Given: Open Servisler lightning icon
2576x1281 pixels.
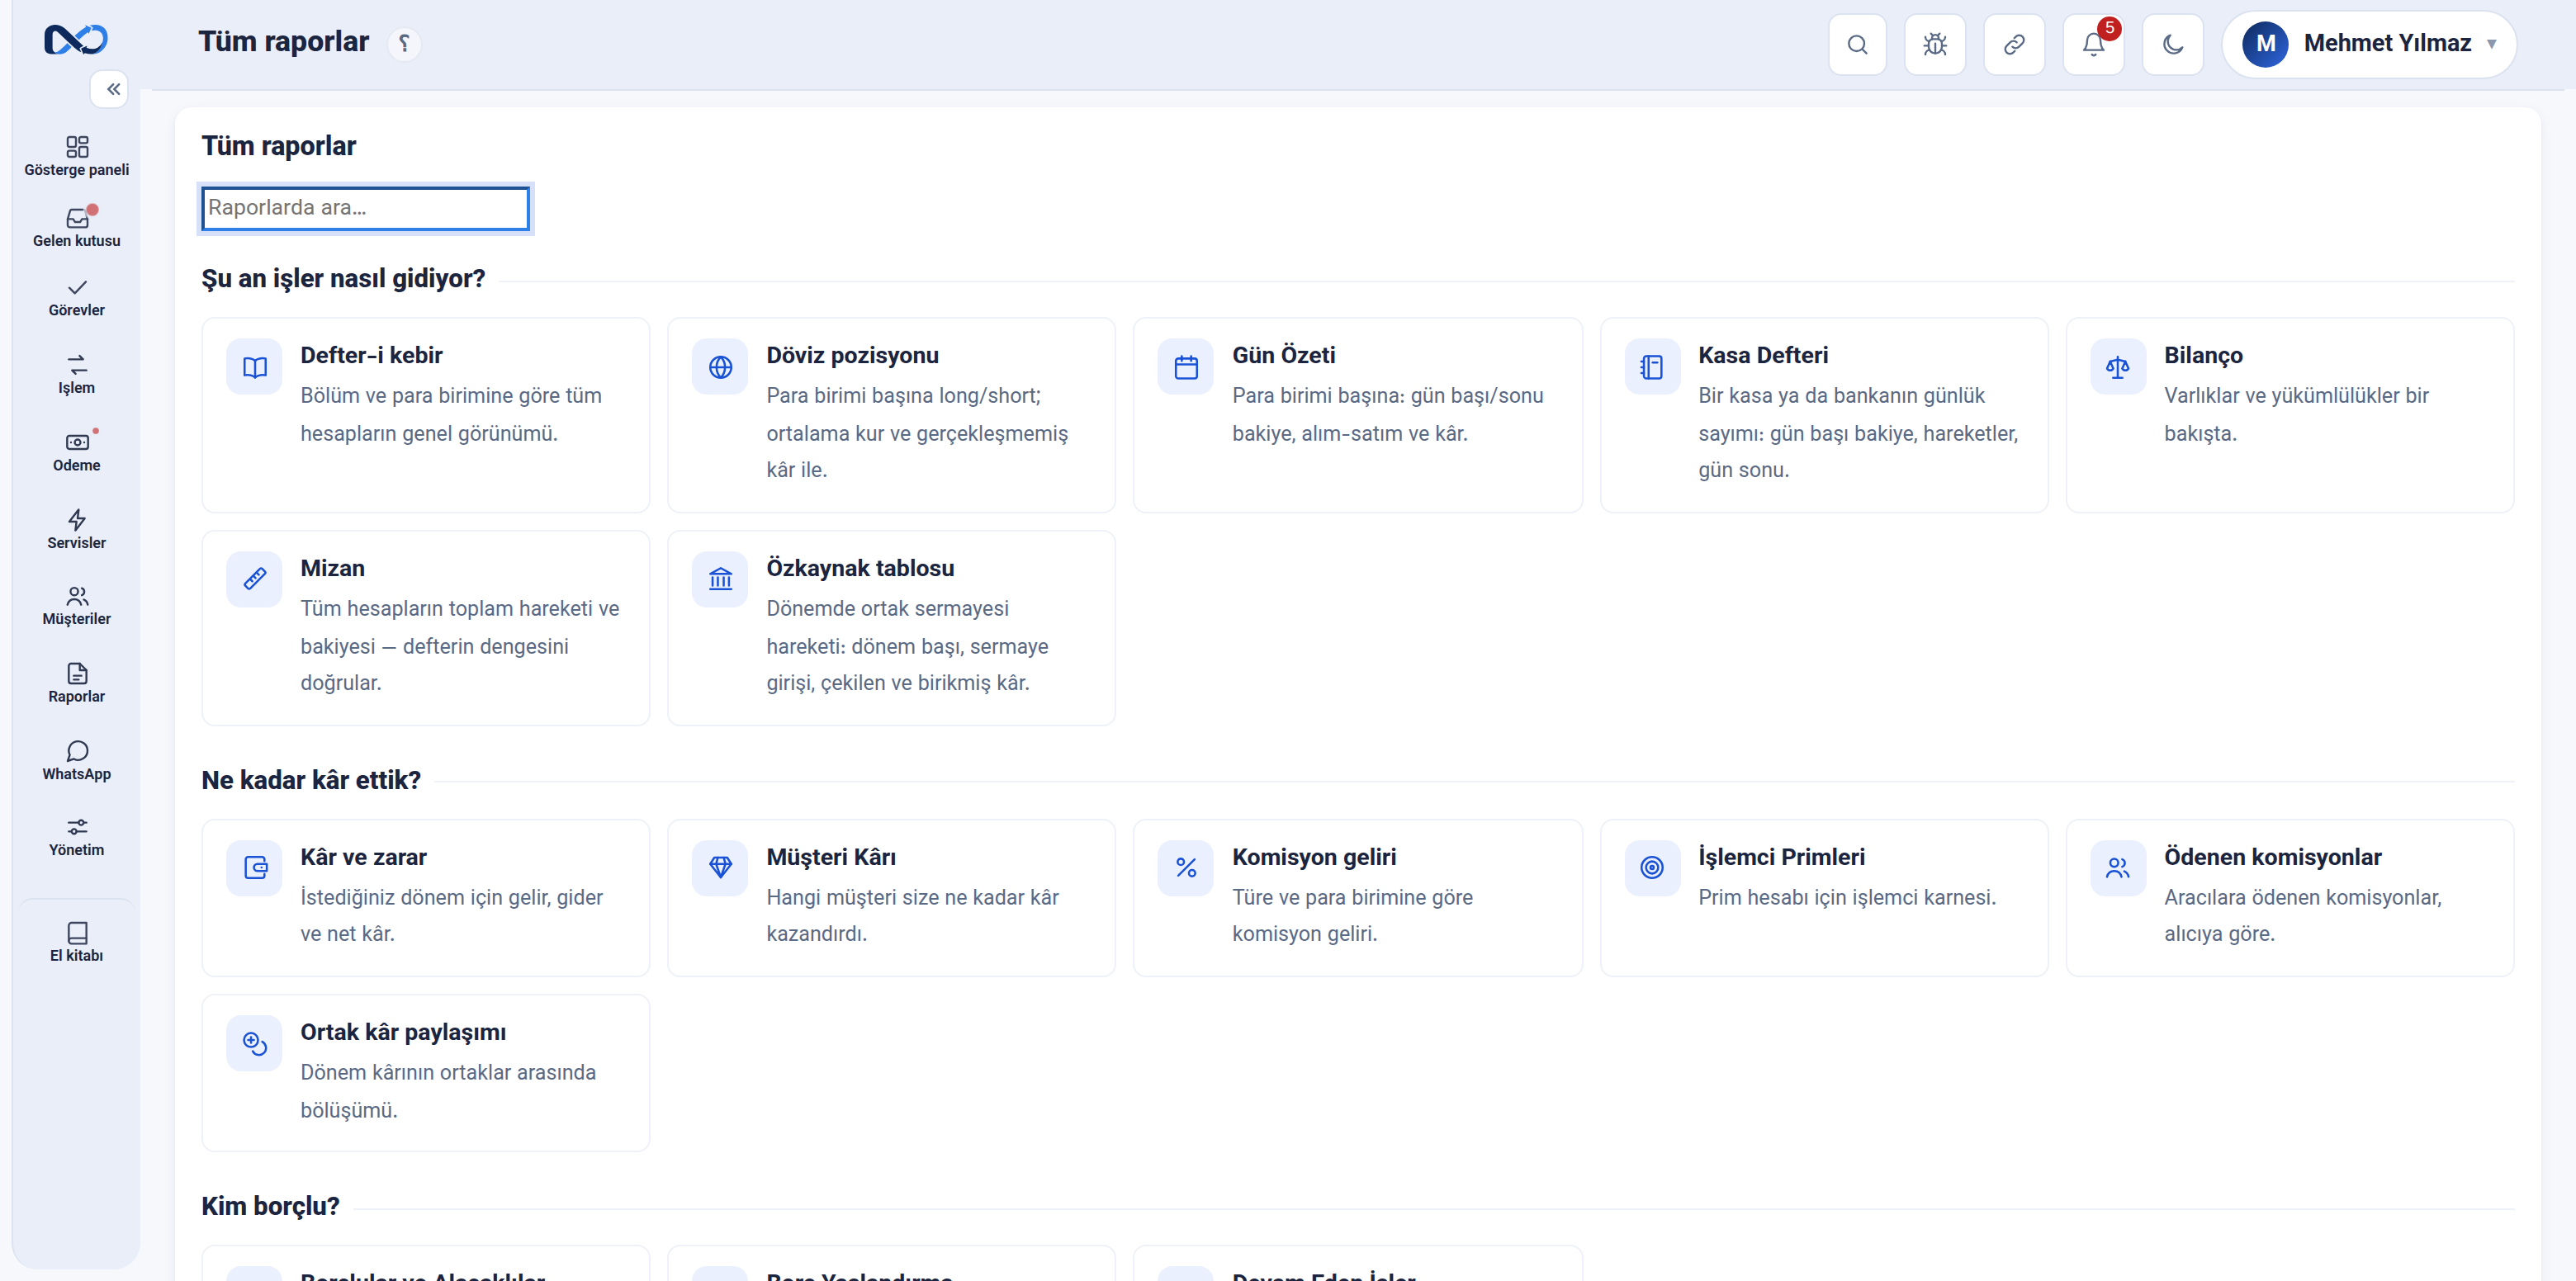Looking at the screenshot, I should click(x=77, y=529).
